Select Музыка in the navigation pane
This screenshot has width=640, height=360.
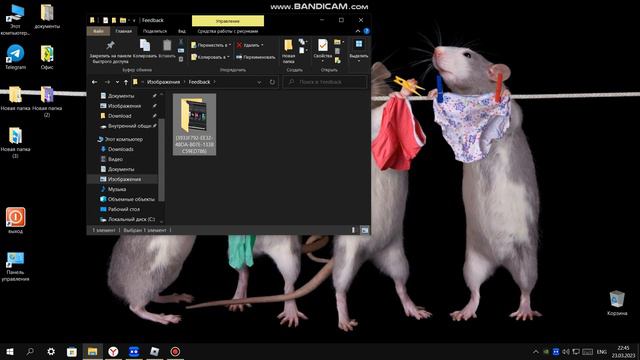point(117,189)
